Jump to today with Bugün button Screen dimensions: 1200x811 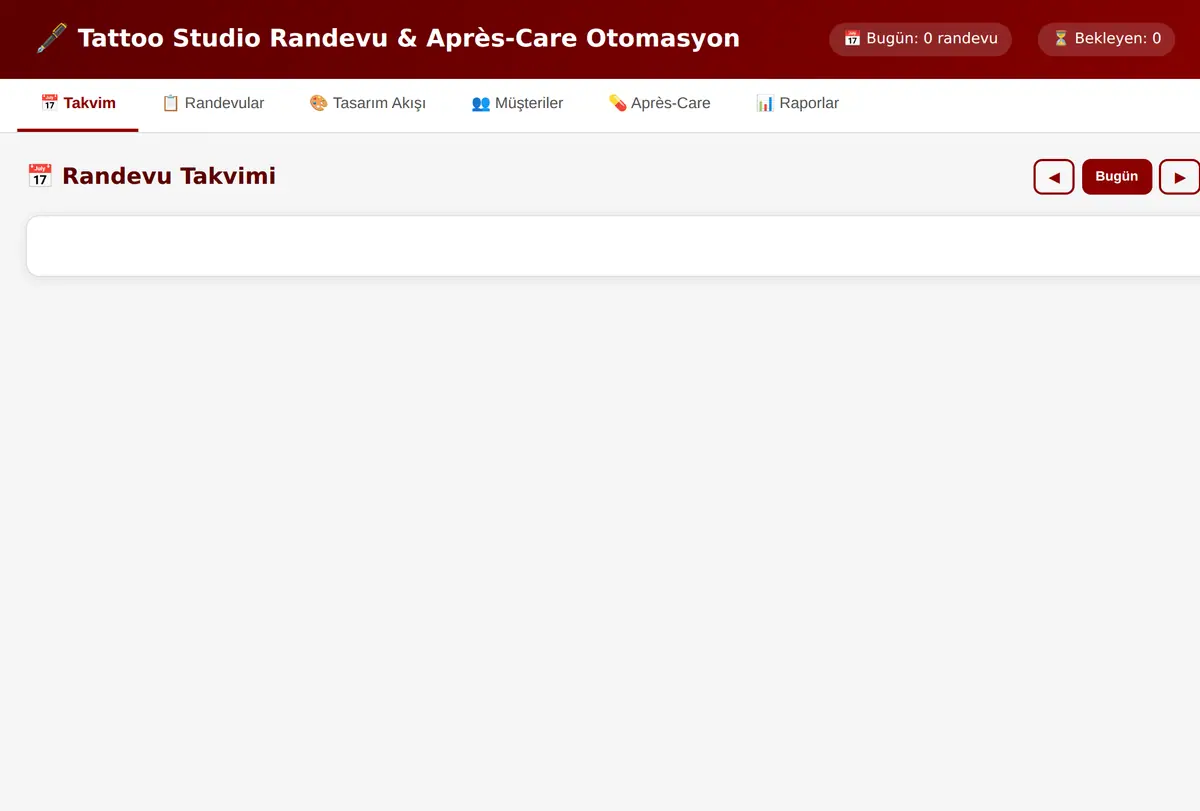[x=1117, y=177]
